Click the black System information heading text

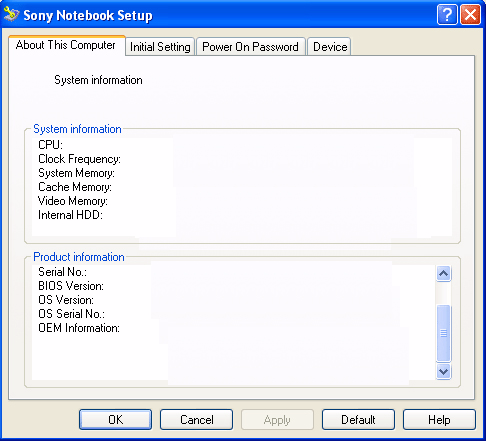coord(98,80)
